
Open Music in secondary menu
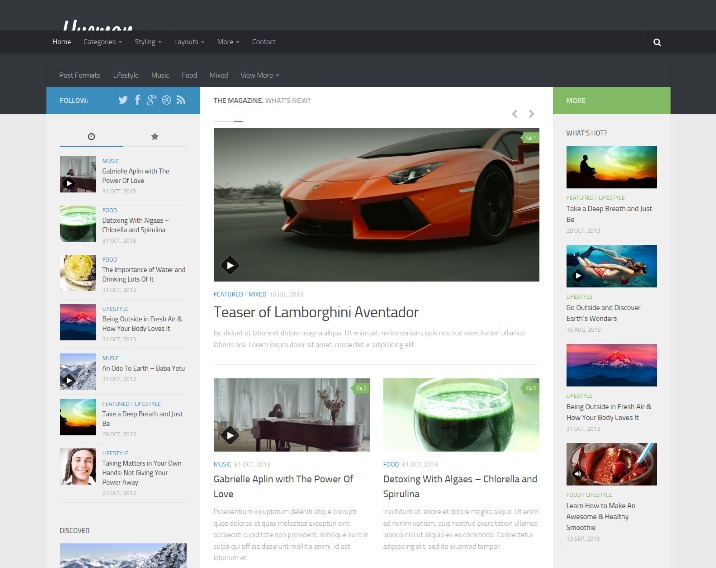click(160, 75)
